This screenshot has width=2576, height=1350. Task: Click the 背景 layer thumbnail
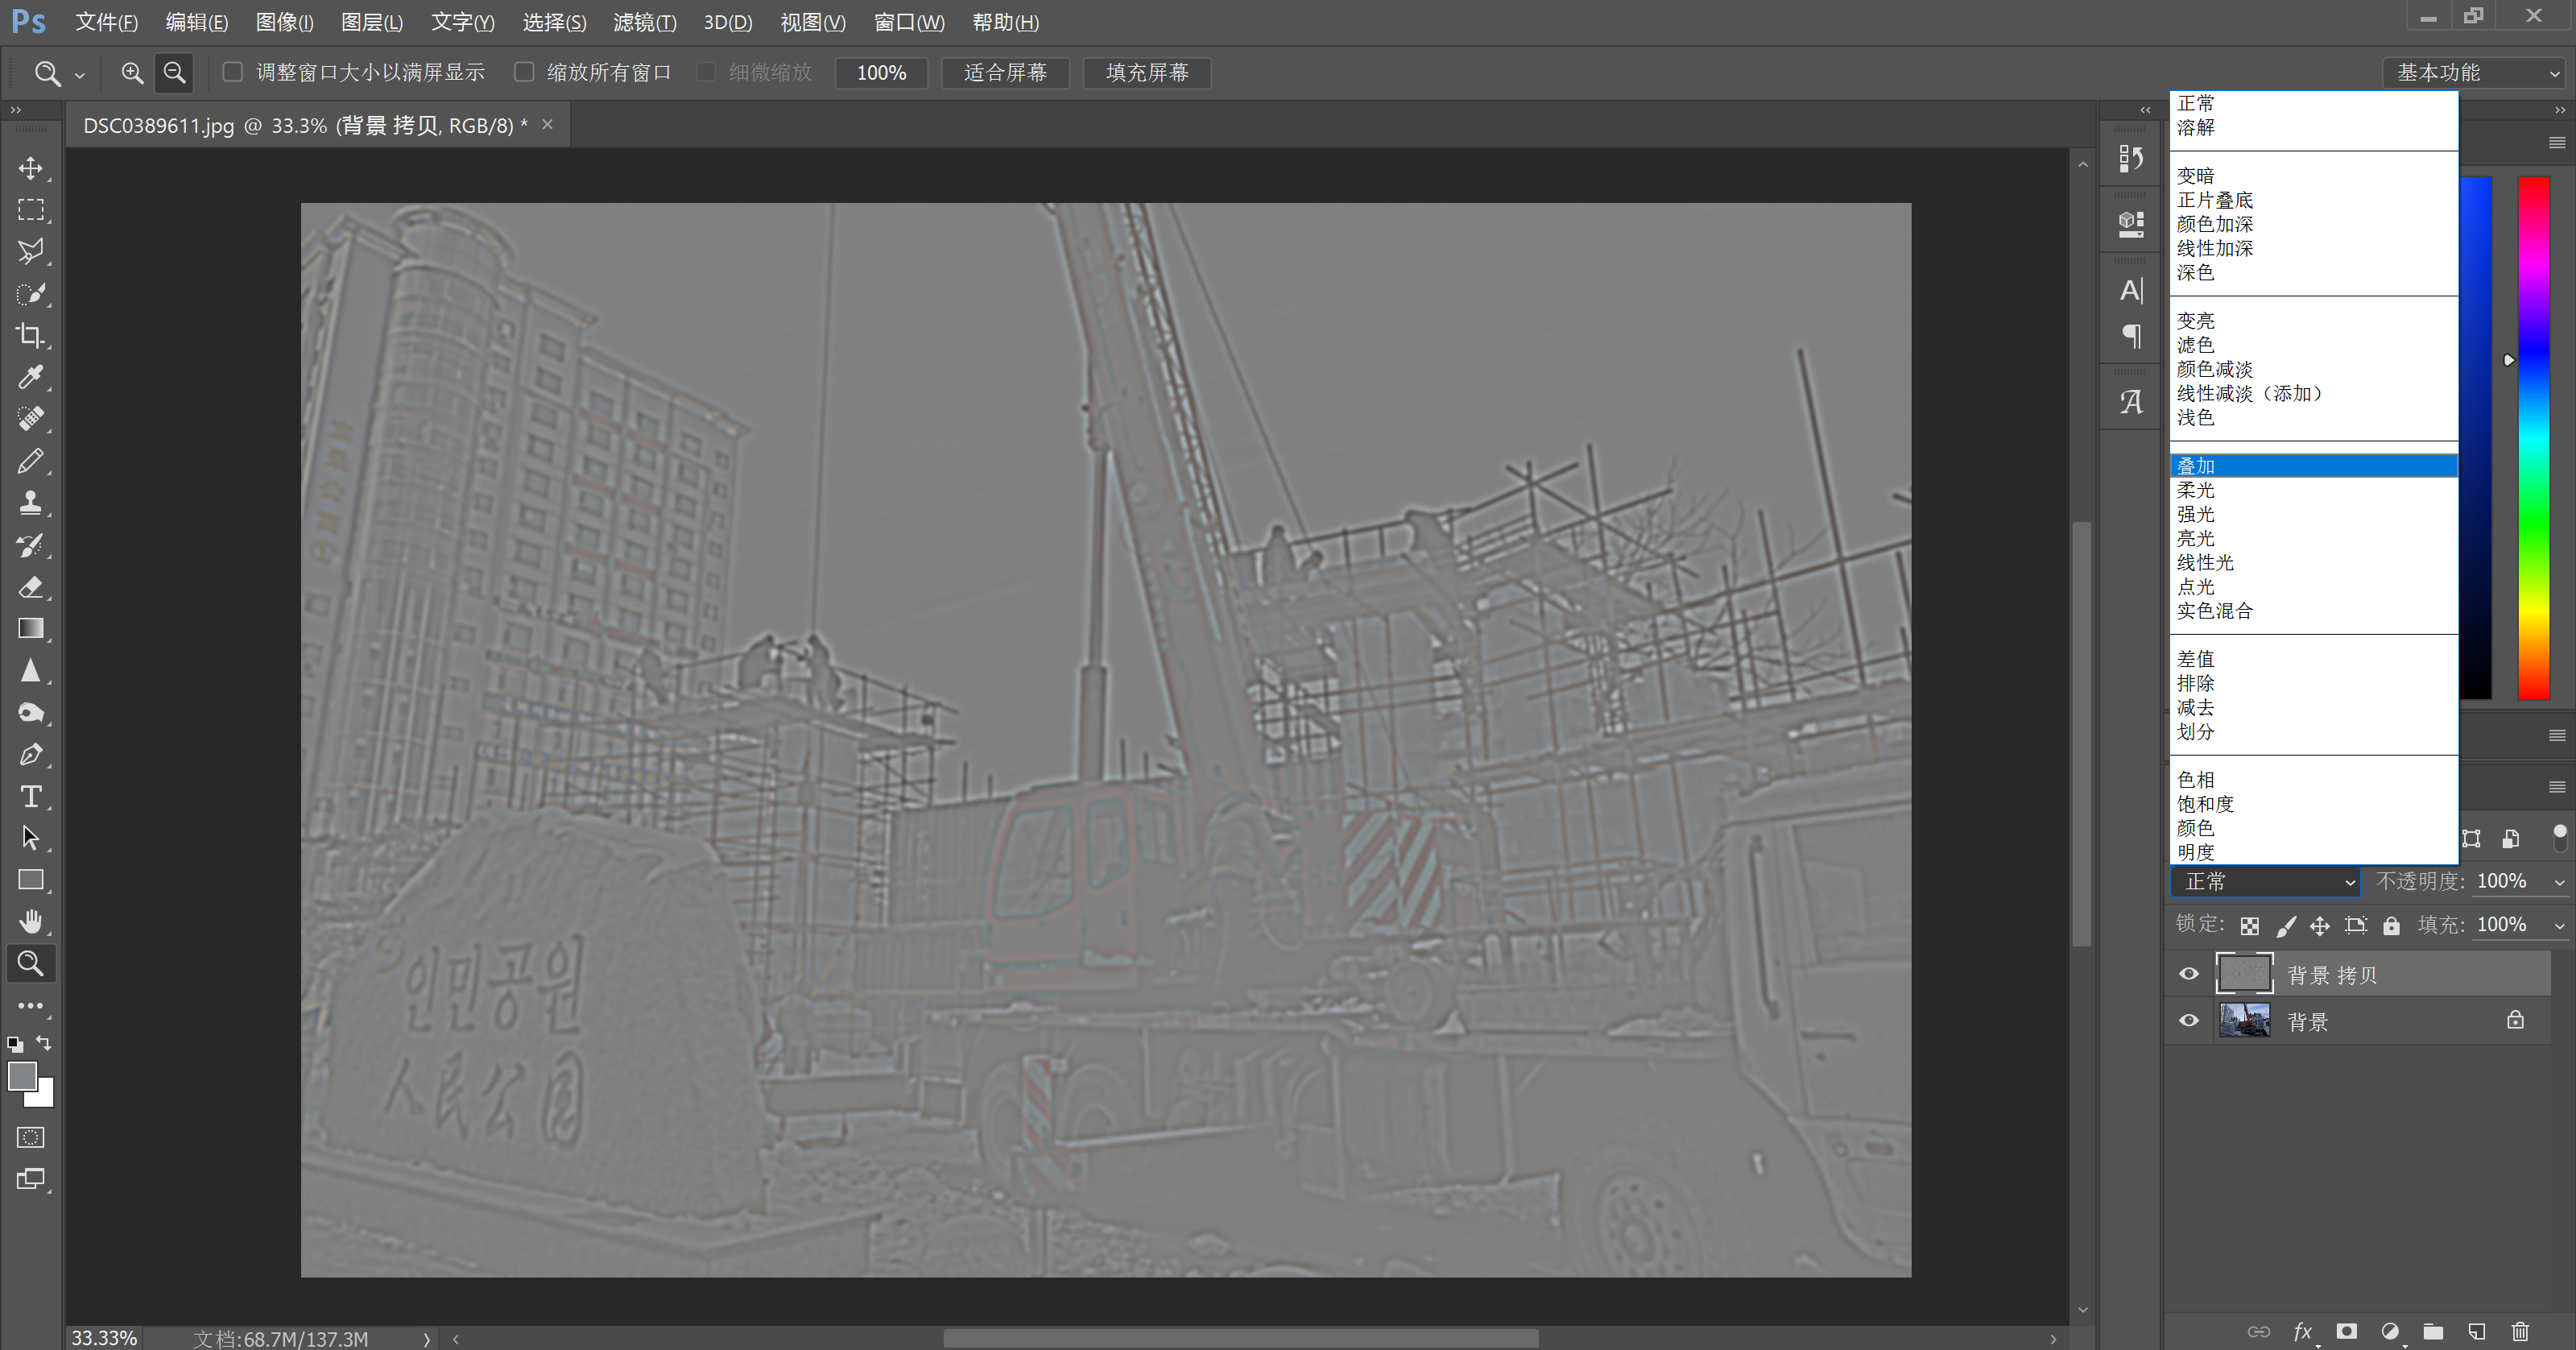pyautogui.click(x=2244, y=1020)
